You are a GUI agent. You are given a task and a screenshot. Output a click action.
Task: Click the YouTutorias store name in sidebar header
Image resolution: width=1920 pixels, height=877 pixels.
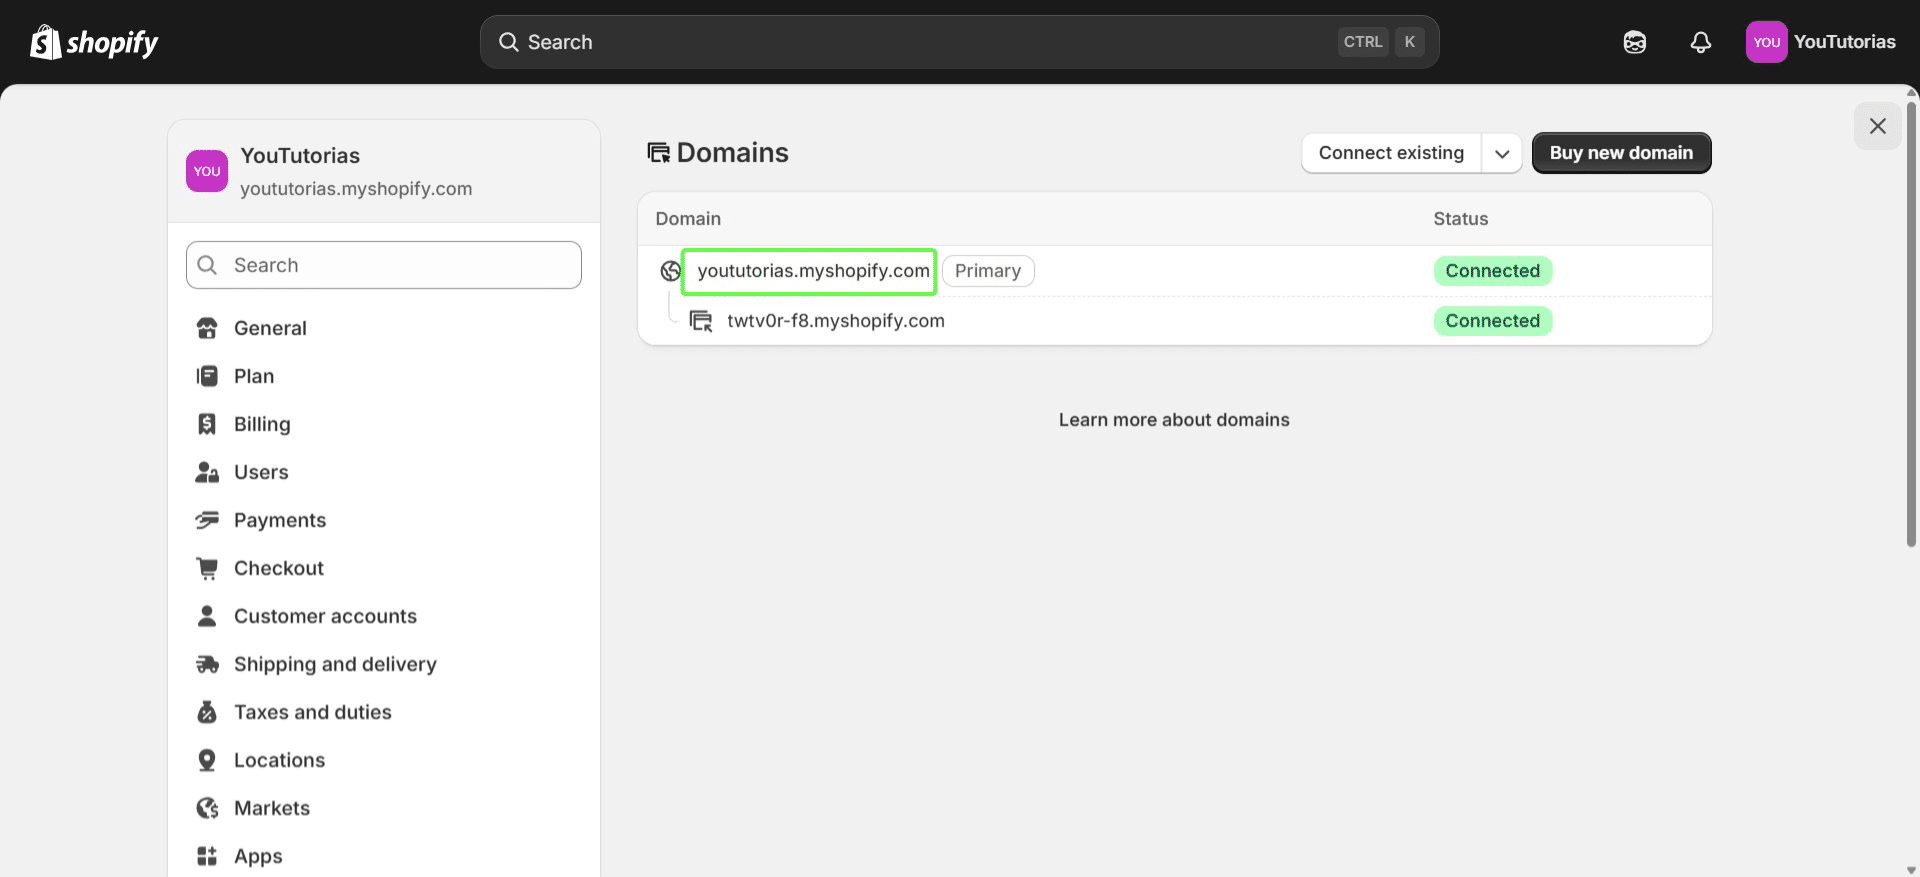tap(300, 156)
